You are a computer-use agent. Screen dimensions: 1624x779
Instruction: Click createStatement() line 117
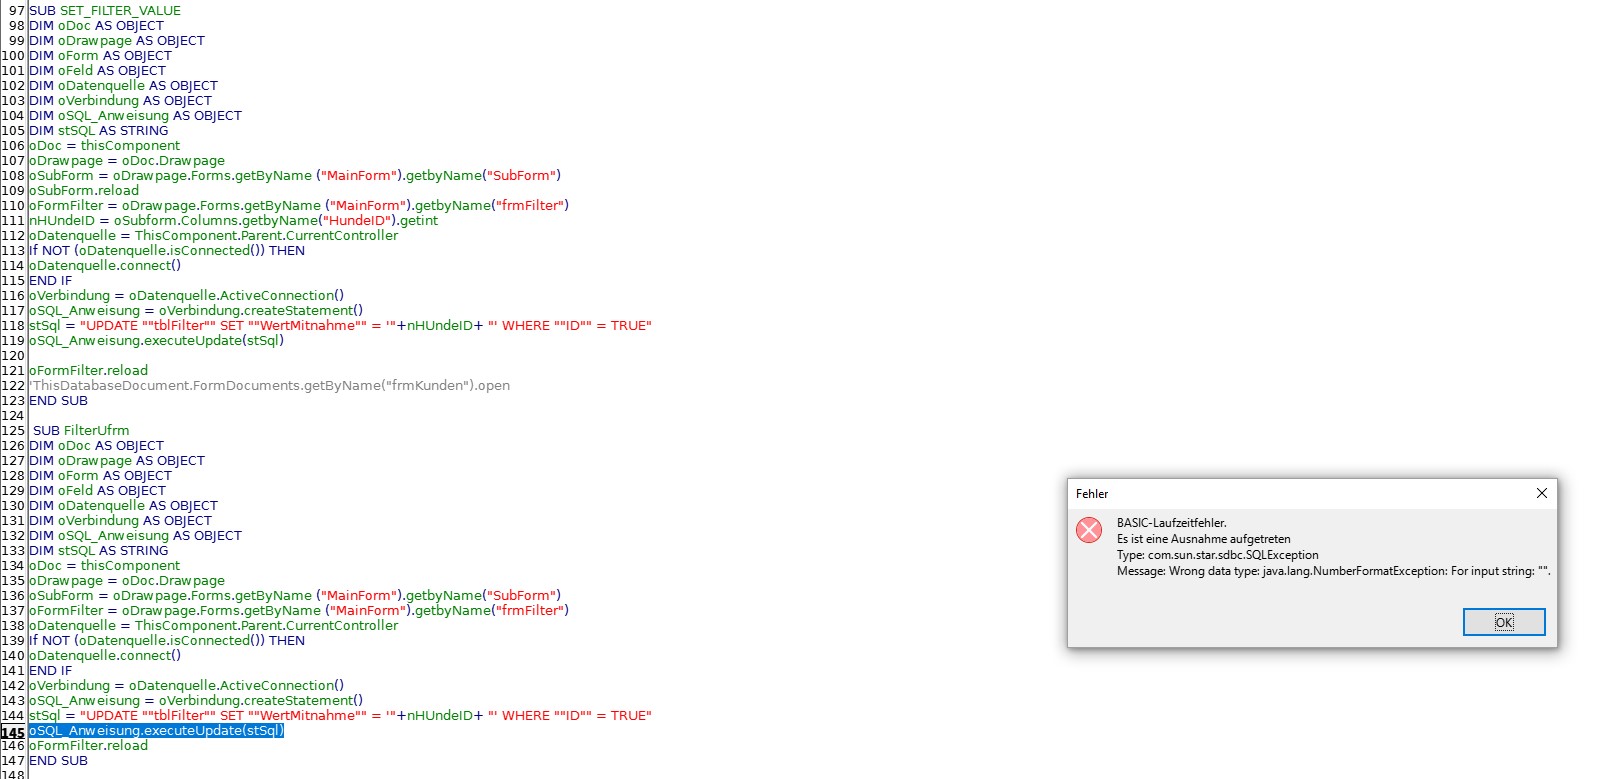click(x=196, y=311)
